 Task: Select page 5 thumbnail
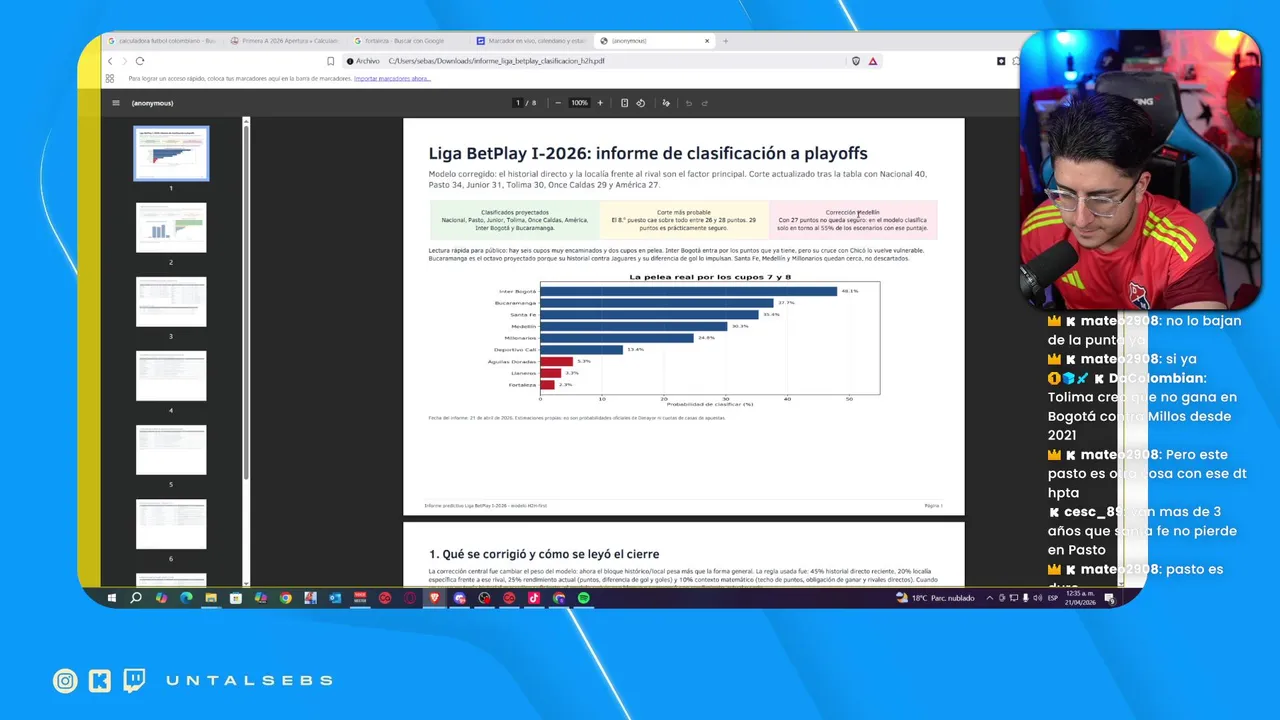click(171, 449)
